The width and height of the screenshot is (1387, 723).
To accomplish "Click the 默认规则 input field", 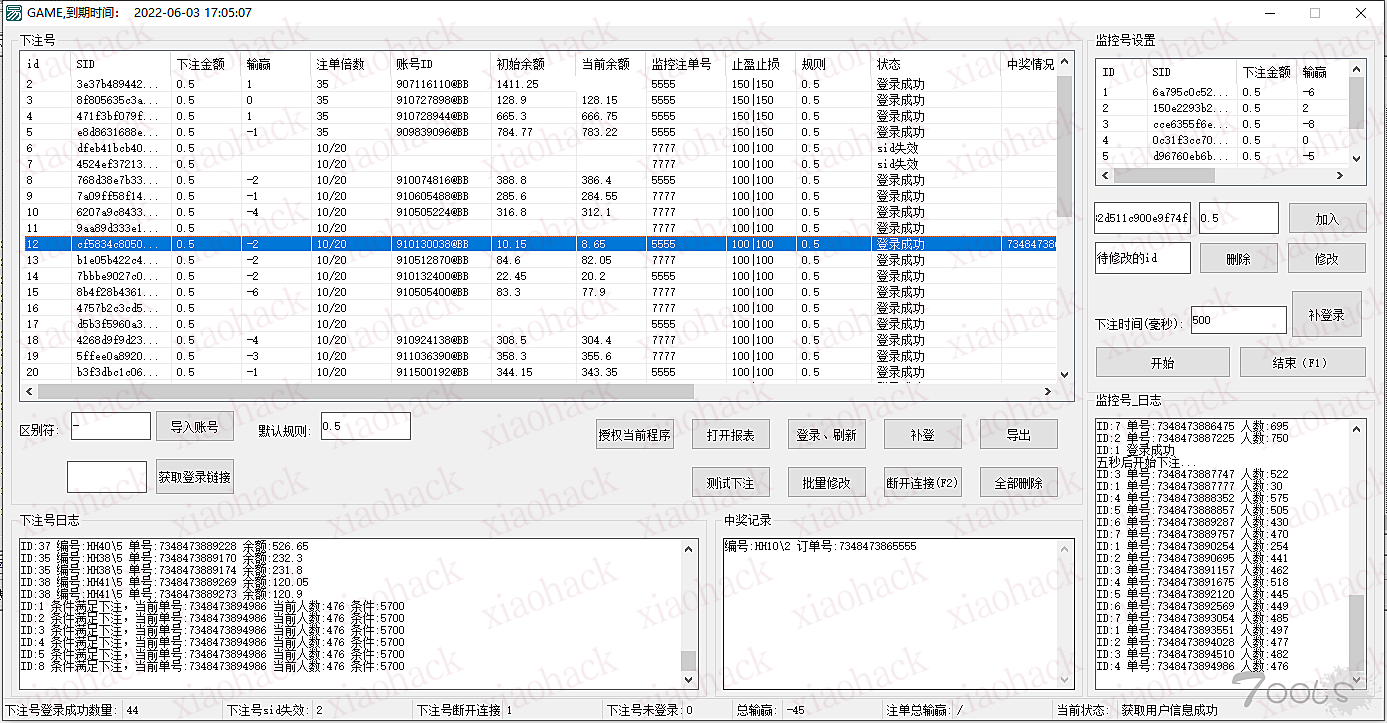I will 365,426.
